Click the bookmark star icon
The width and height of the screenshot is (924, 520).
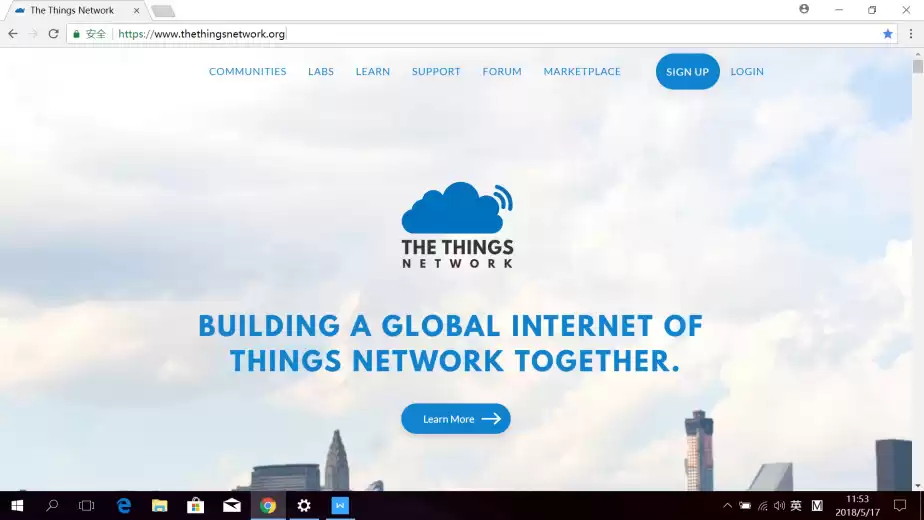pyautogui.click(x=887, y=34)
